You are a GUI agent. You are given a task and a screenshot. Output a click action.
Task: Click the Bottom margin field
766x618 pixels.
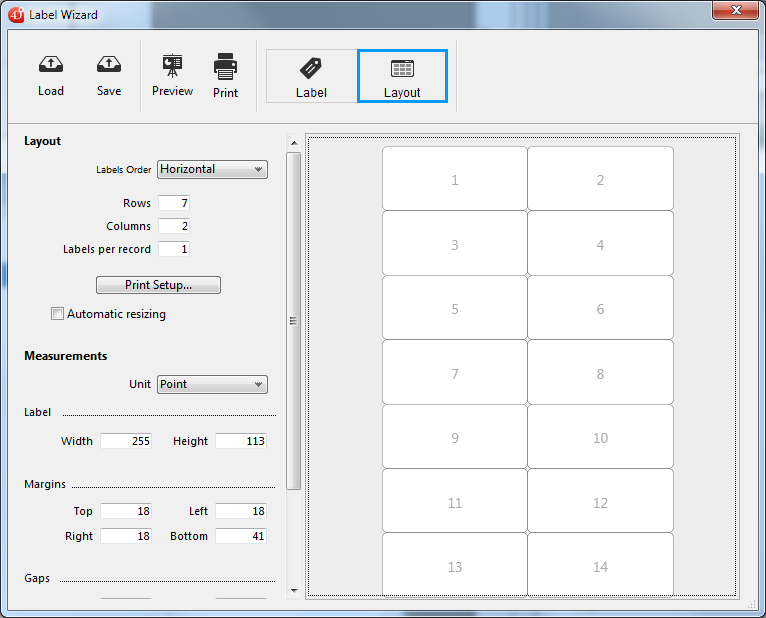(241, 536)
